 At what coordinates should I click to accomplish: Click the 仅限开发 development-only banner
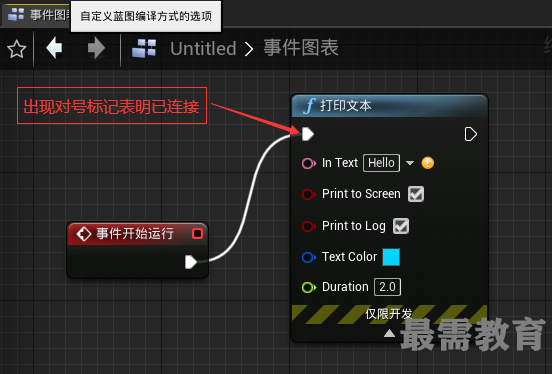[x=389, y=314]
